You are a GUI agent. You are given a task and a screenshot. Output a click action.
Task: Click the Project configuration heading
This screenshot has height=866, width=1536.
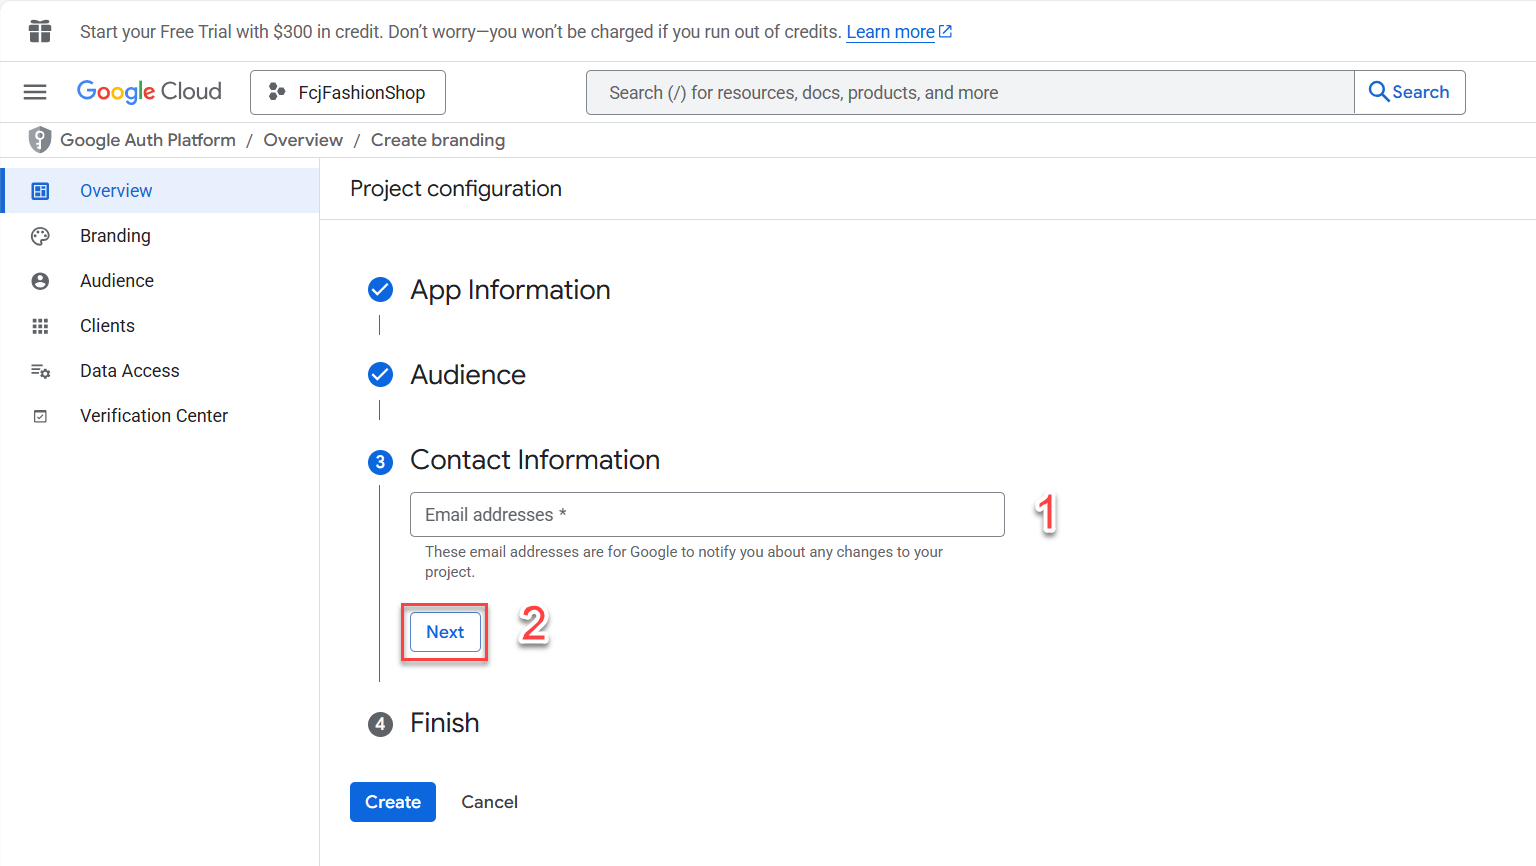456,189
